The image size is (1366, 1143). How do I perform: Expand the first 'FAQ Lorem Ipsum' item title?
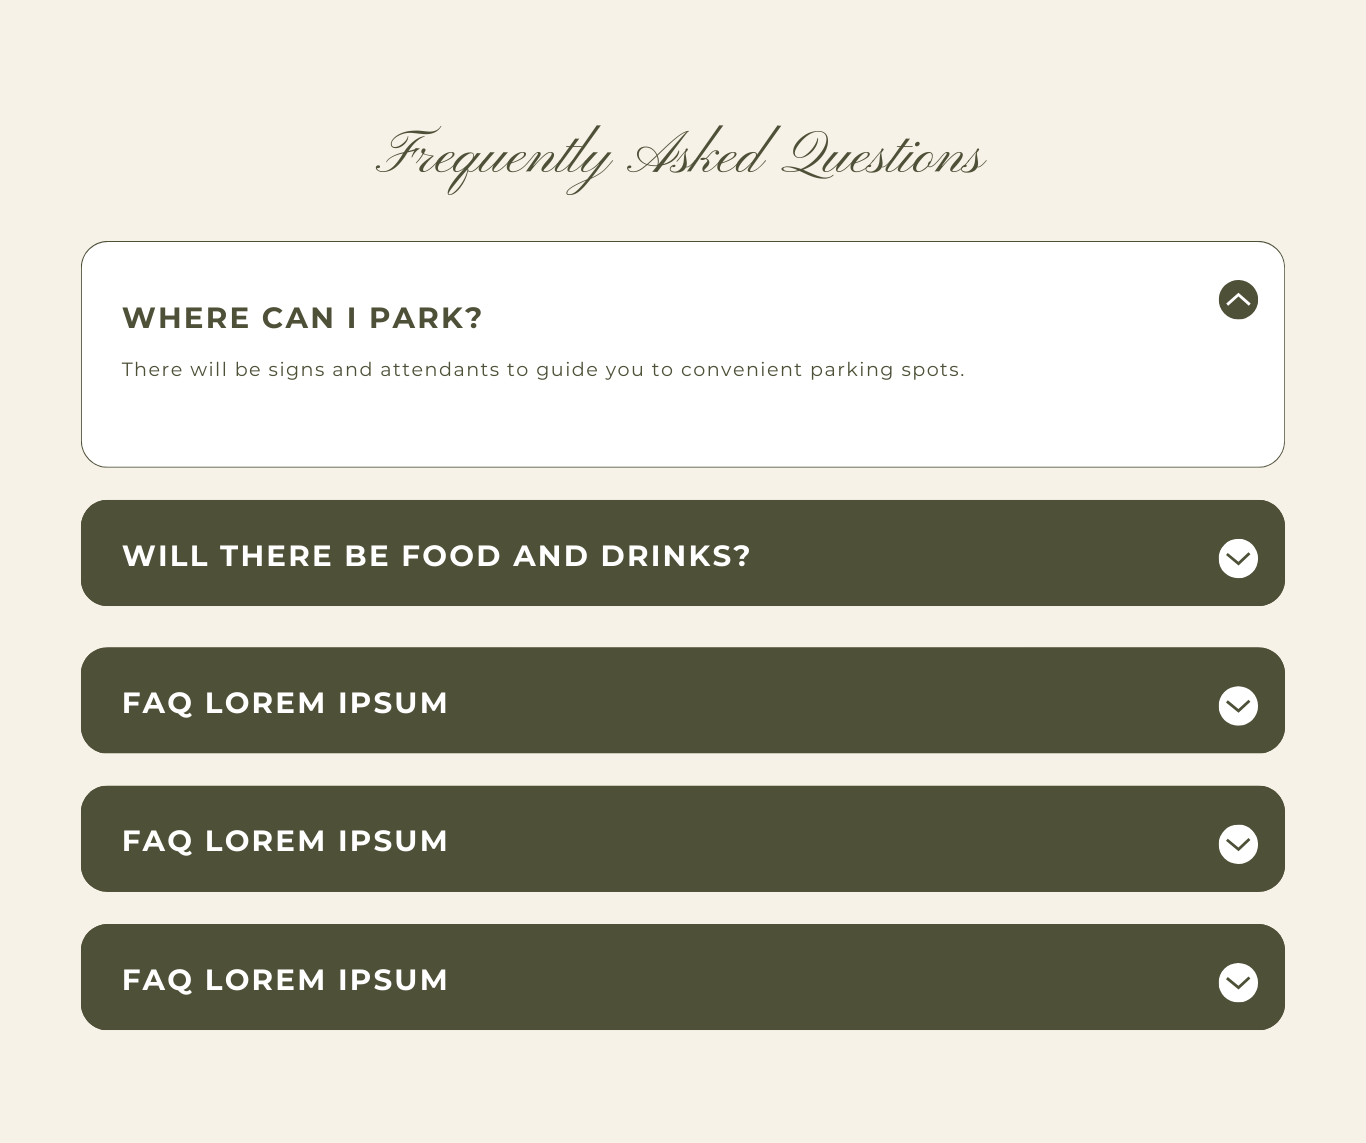coord(285,703)
